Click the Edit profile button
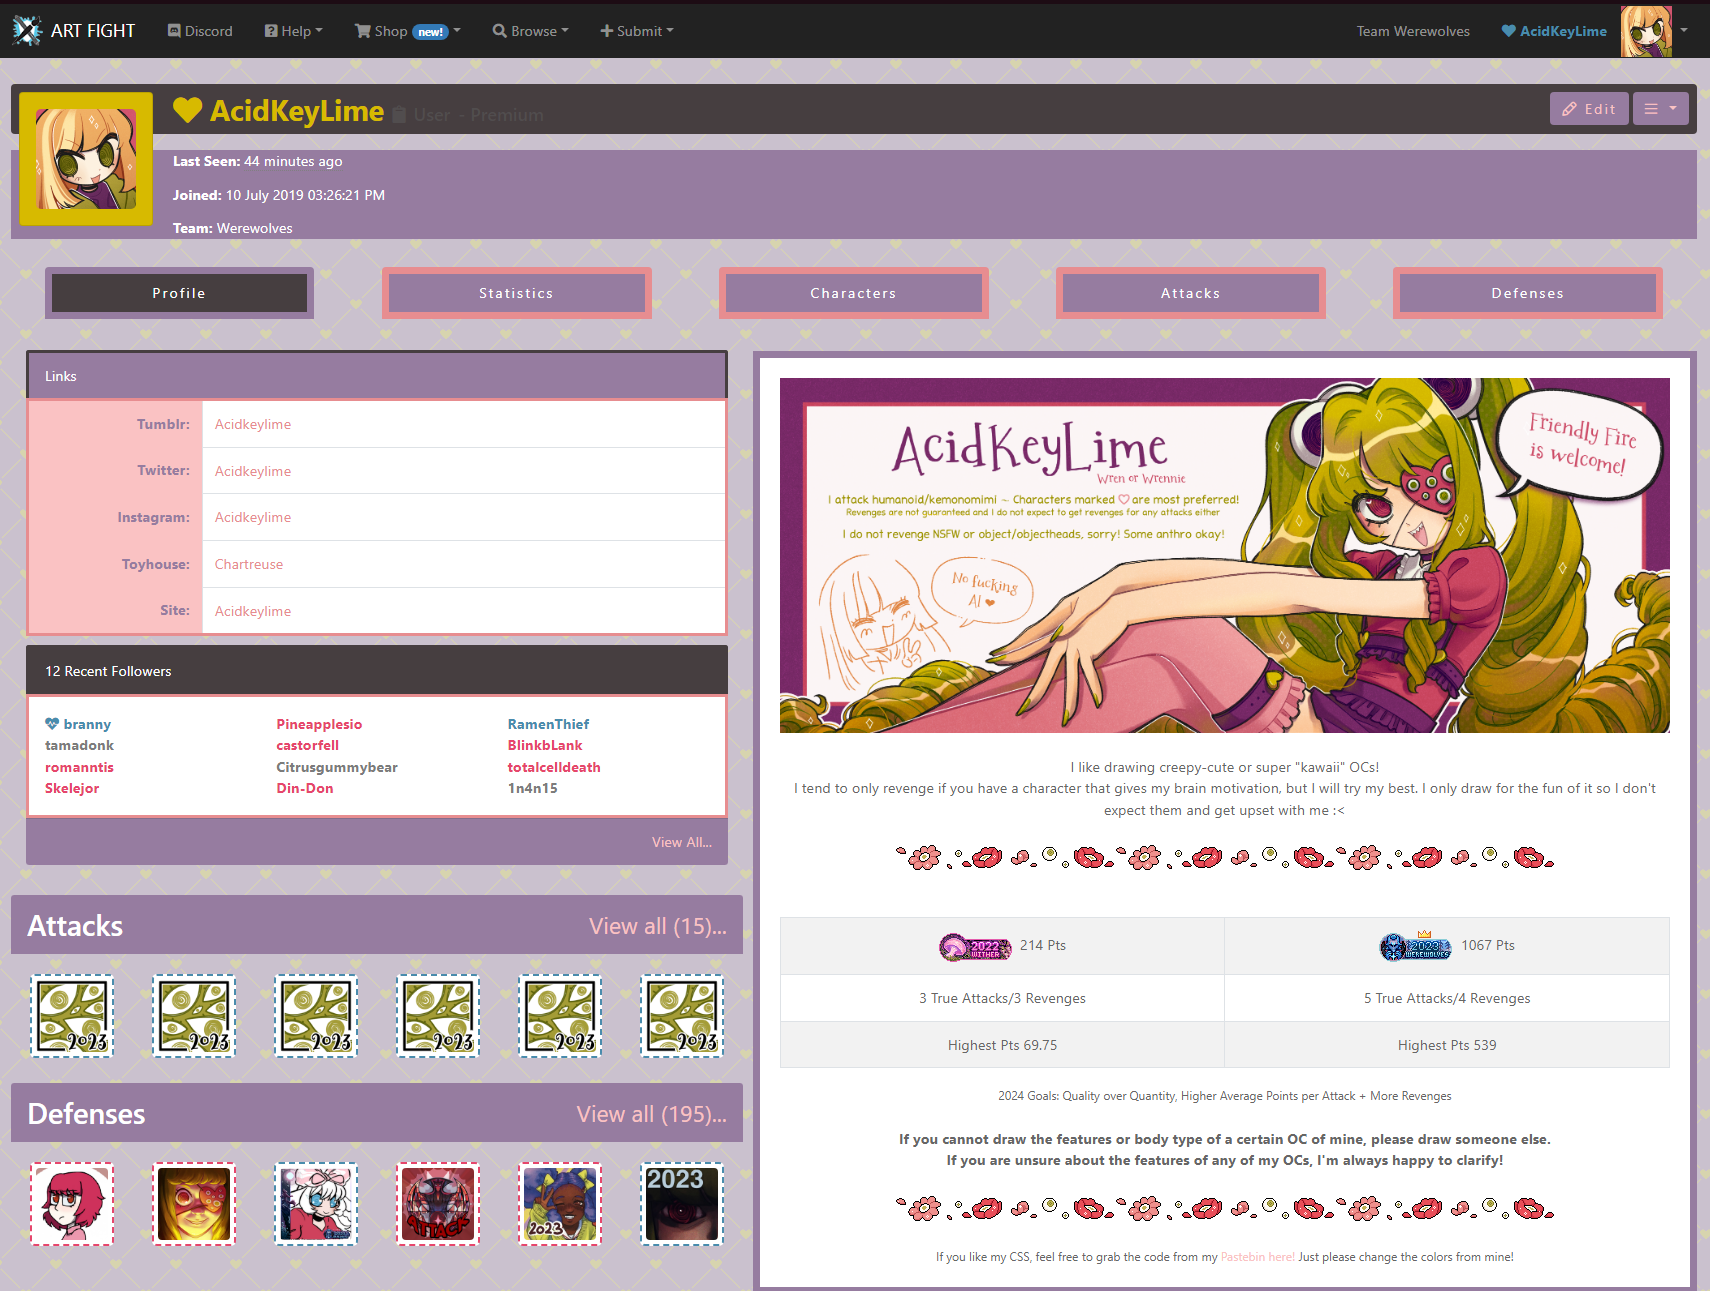The height and width of the screenshot is (1291, 1710). click(x=1588, y=108)
